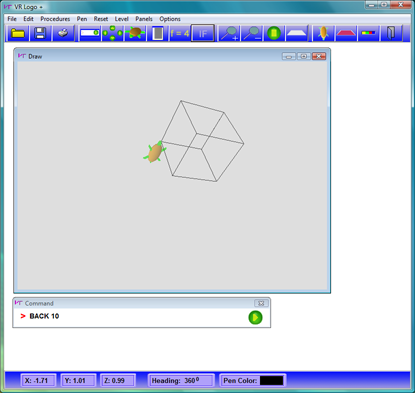Click the multicolor bar toolbar icon
Viewport: 415px width, 393px height.
(x=368, y=33)
